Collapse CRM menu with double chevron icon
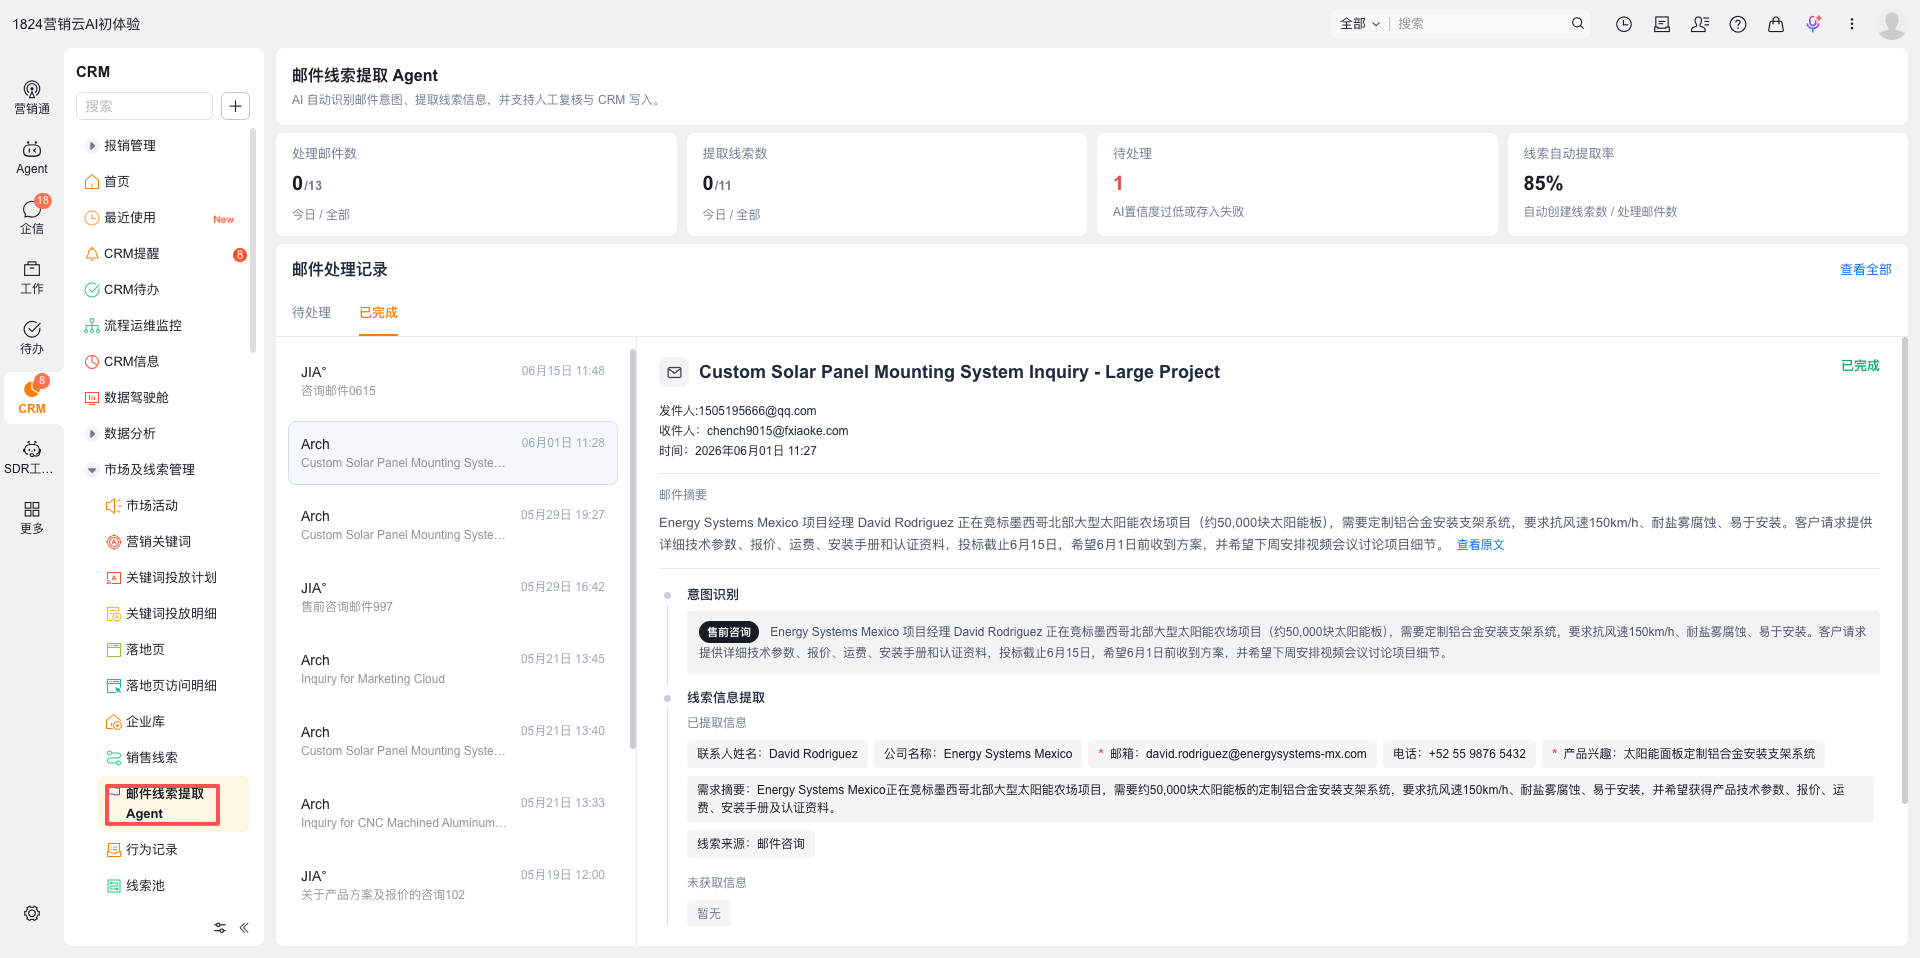Viewport: 1920px width, 958px height. pyautogui.click(x=244, y=928)
